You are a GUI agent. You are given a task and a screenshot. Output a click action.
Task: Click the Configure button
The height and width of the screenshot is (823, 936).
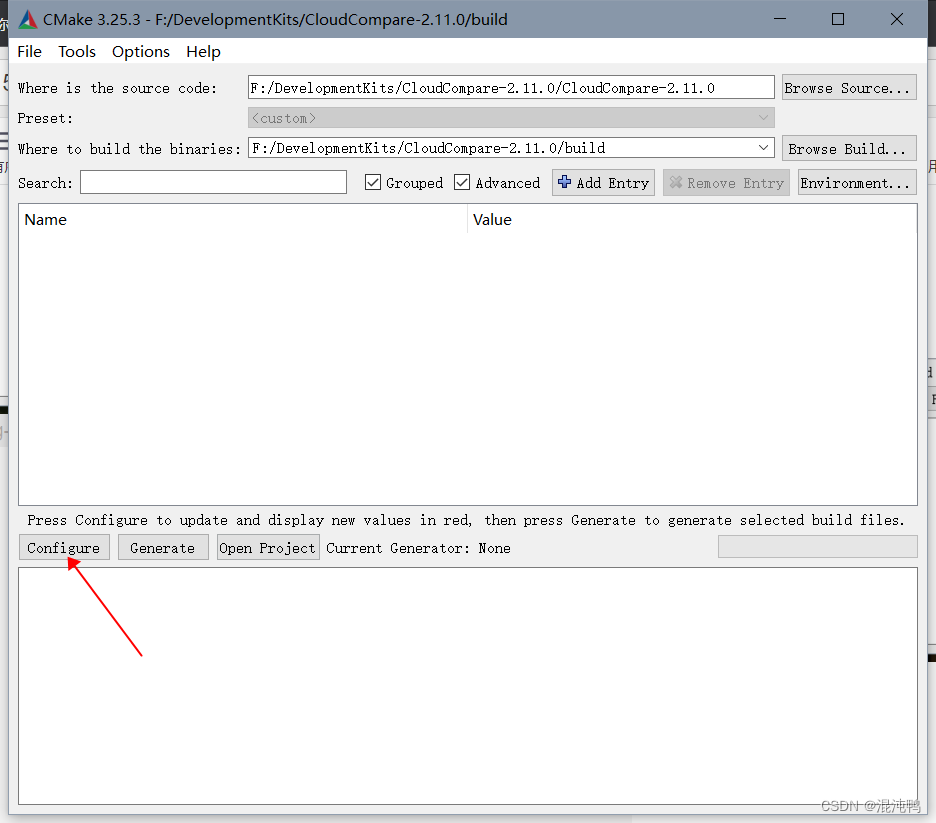pos(64,548)
